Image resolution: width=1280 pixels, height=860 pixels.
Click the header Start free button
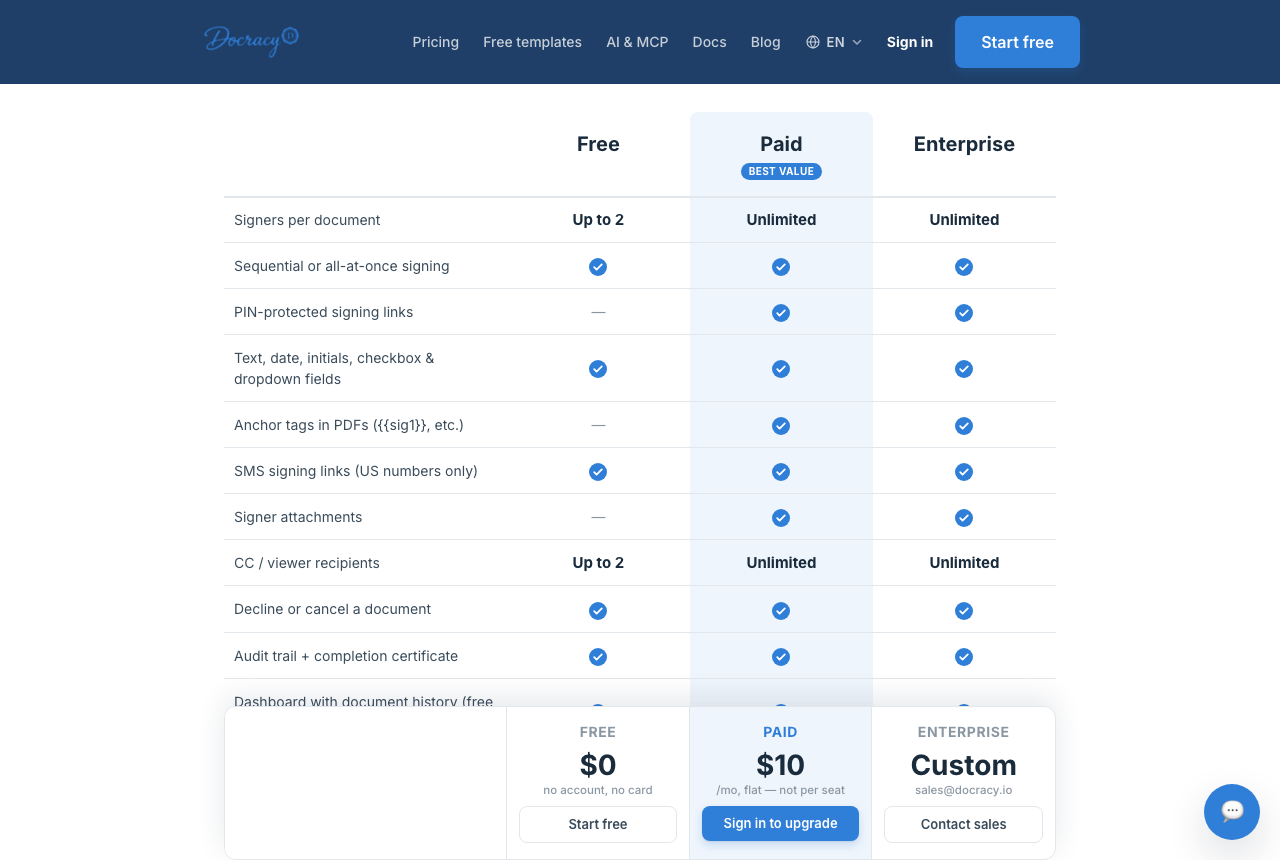pos(1017,42)
